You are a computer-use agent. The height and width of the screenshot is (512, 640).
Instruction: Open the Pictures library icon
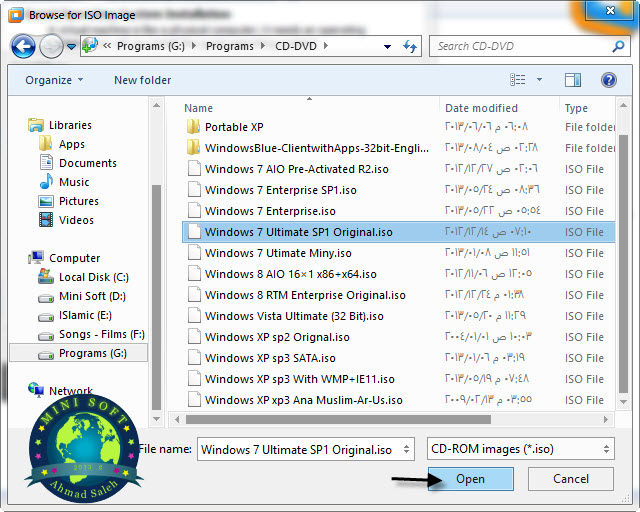click(46, 201)
